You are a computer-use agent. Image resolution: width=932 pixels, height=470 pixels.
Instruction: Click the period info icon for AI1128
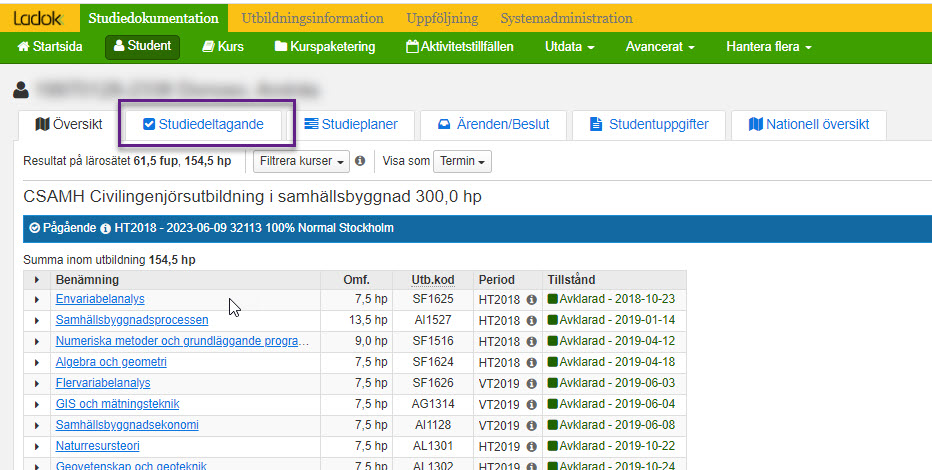pos(532,425)
